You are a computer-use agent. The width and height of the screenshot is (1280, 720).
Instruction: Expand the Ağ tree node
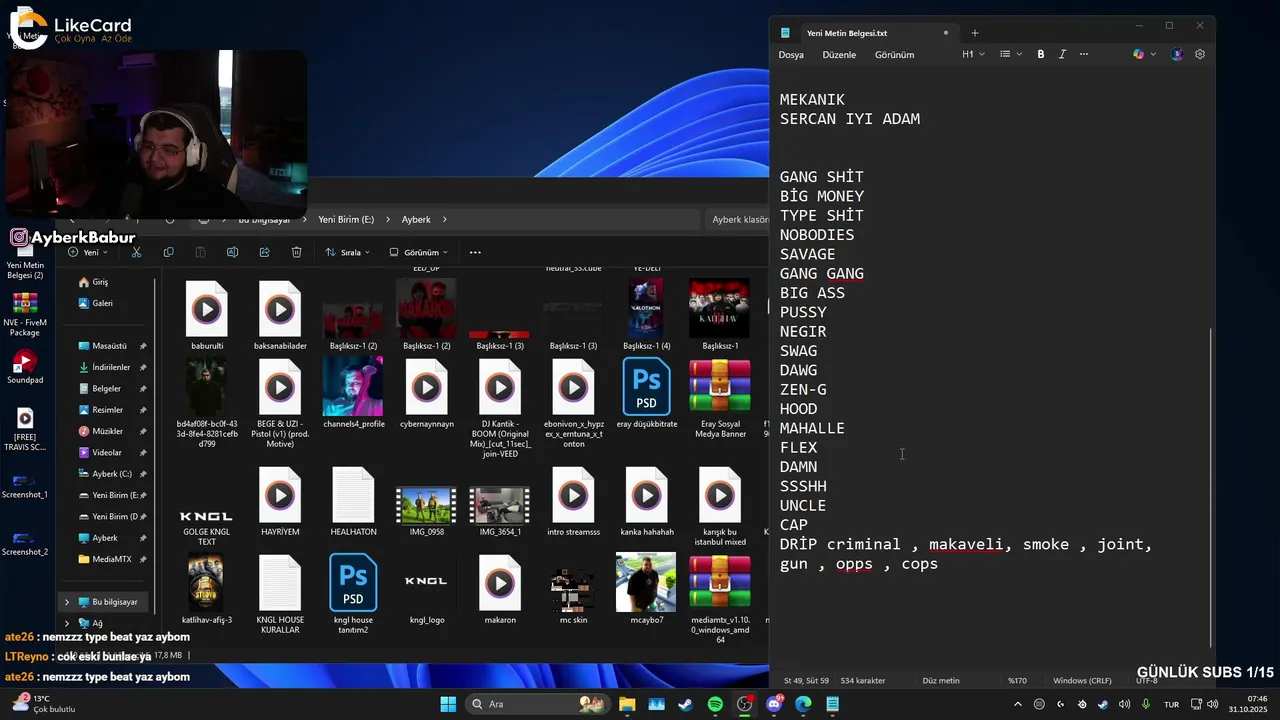click(x=67, y=623)
